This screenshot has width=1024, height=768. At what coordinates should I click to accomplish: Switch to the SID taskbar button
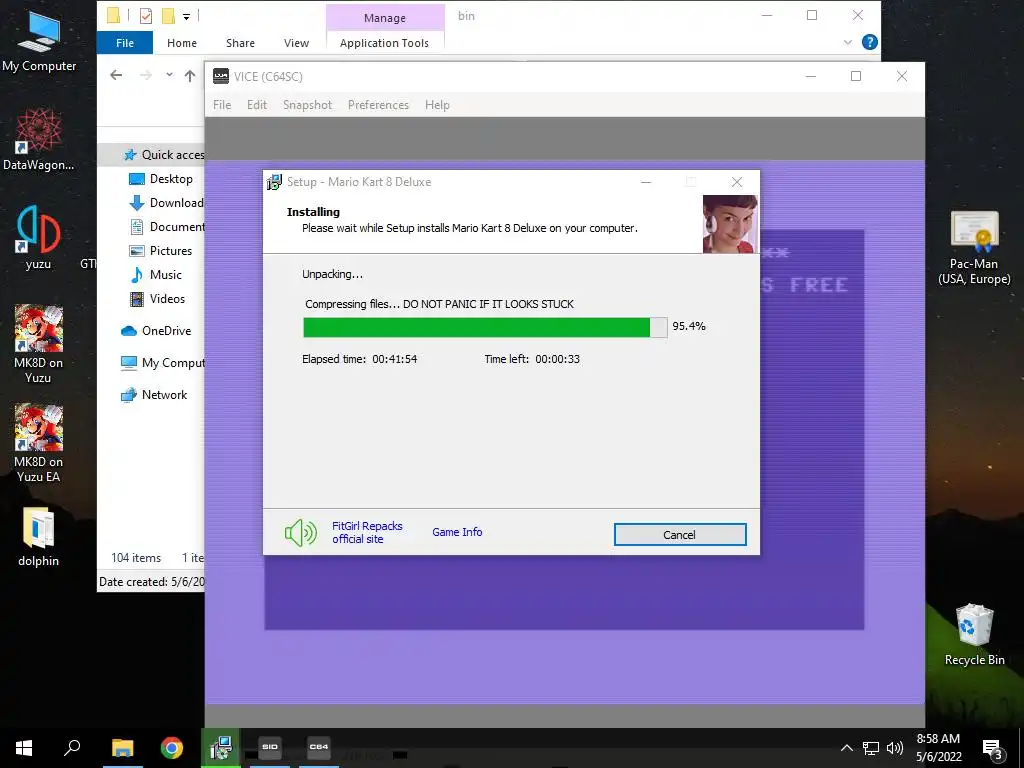(270, 748)
